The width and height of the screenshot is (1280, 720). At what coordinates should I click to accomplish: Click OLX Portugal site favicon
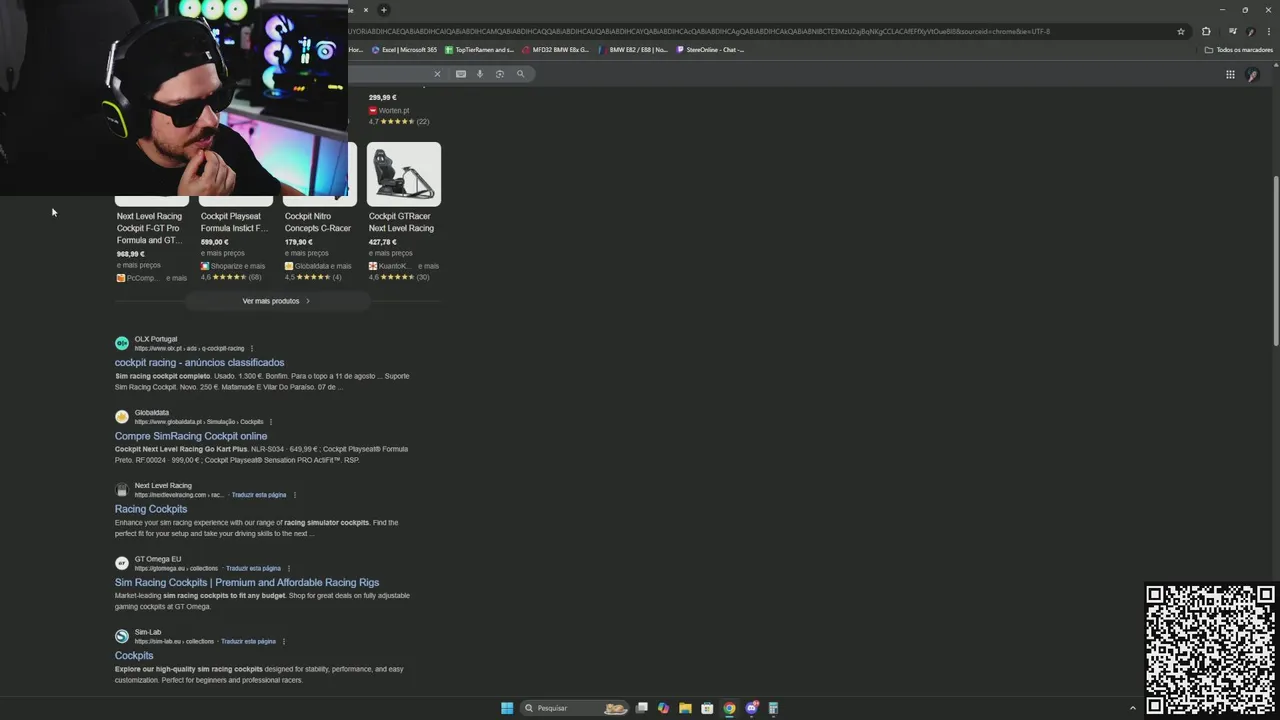pos(122,343)
